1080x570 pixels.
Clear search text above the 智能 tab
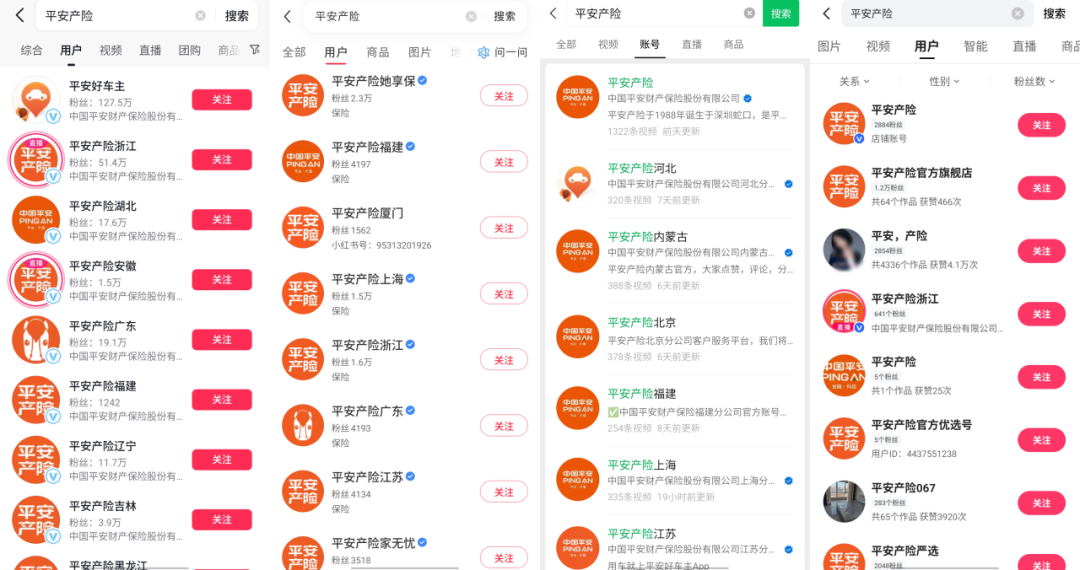pos(1017,13)
